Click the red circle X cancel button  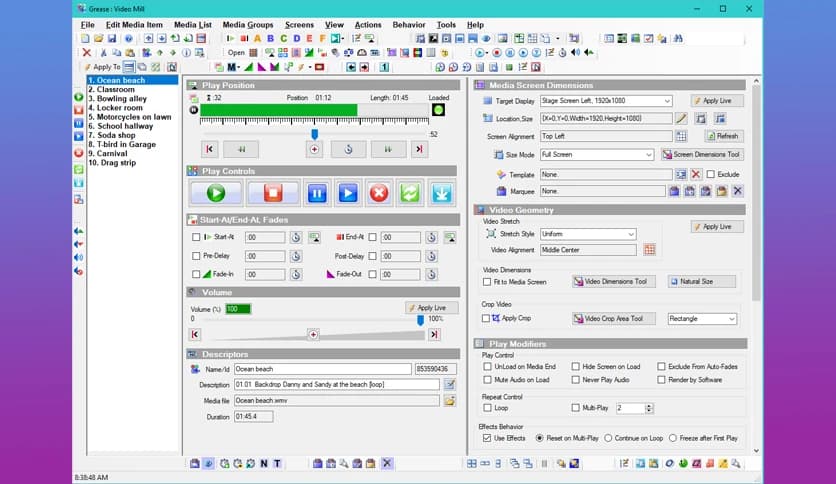tap(379, 193)
